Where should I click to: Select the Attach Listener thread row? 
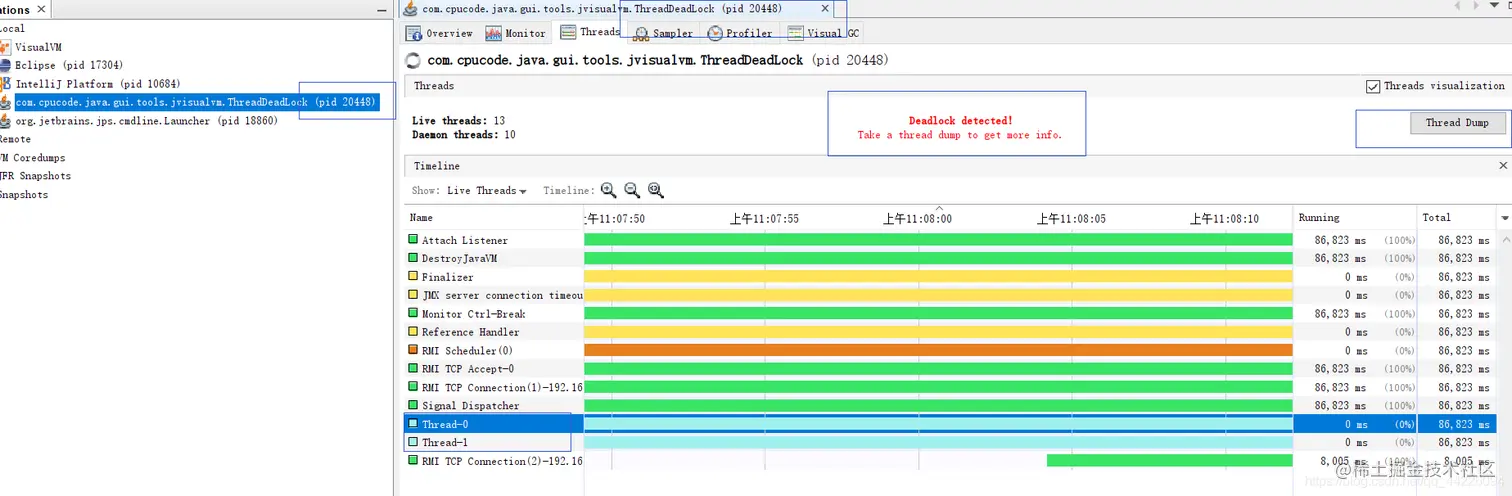[950, 240]
